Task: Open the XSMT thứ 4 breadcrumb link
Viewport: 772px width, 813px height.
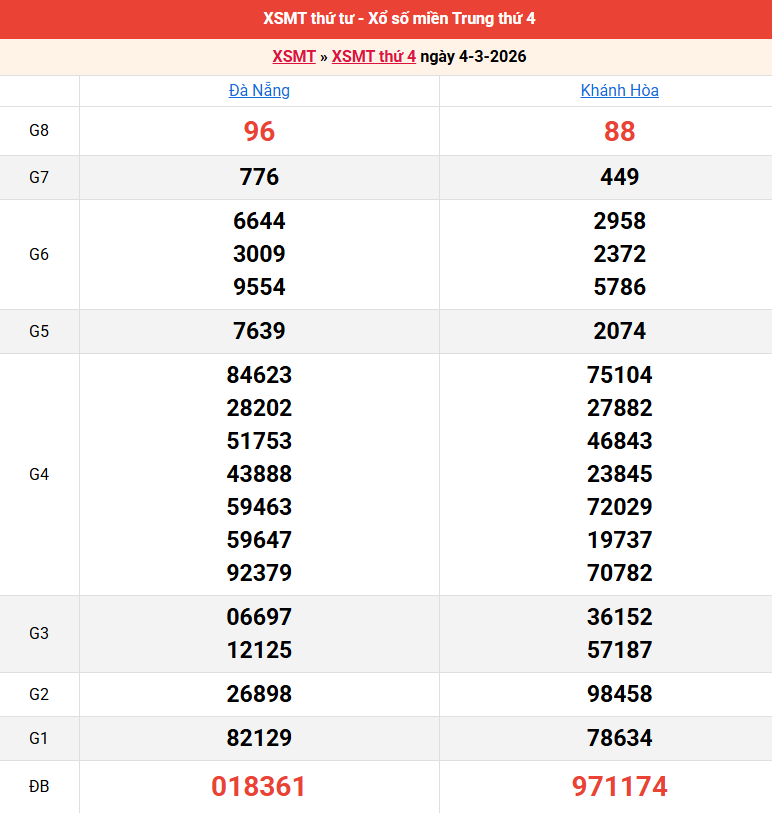Action: [x=373, y=56]
